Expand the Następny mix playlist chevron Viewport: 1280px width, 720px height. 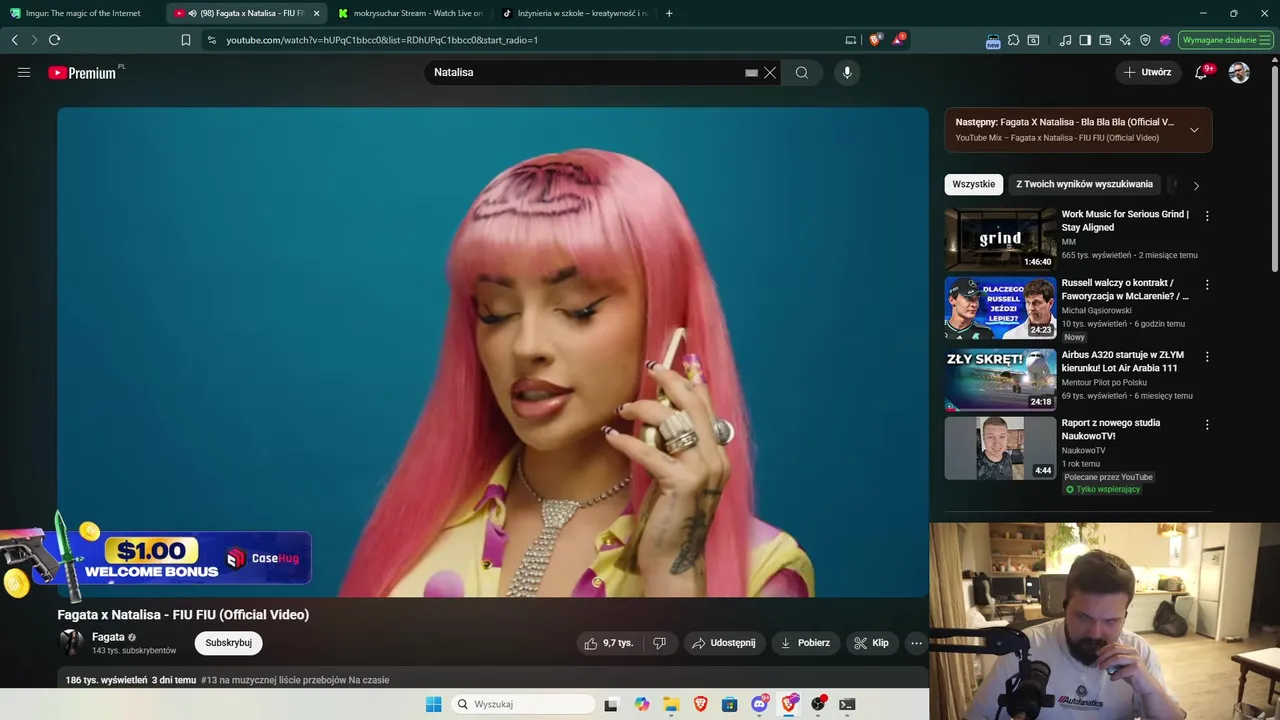pyautogui.click(x=1194, y=130)
